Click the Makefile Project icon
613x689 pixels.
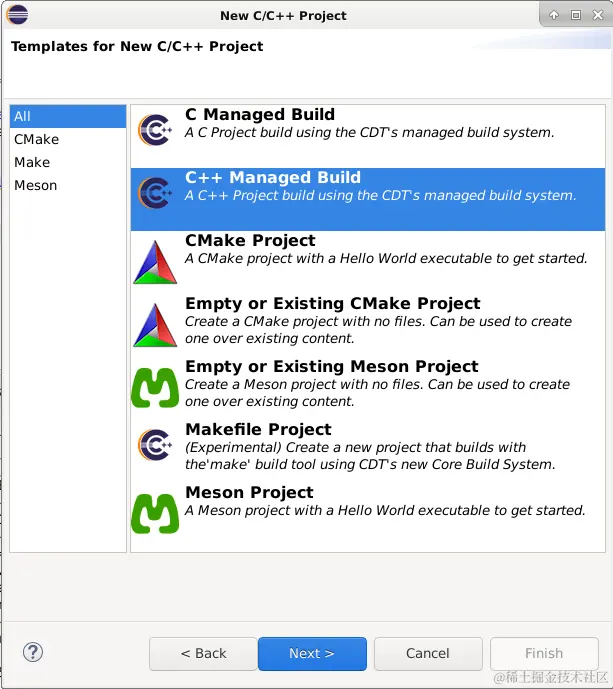tap(155, 443)
